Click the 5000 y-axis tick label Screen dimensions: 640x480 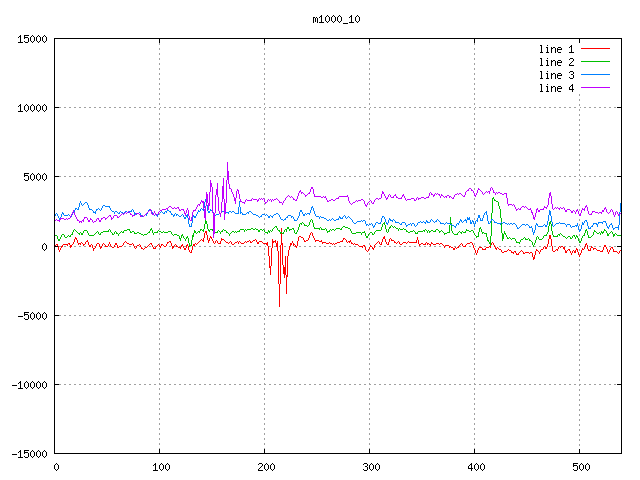[35, 177]
